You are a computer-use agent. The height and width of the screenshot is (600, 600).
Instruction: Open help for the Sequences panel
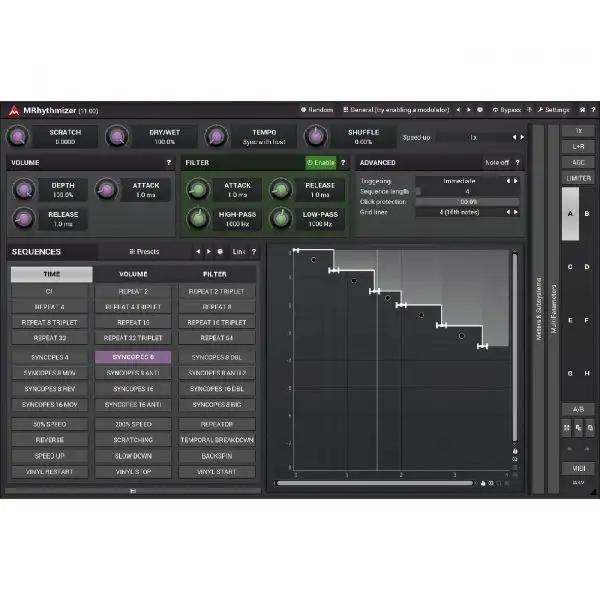253,252
